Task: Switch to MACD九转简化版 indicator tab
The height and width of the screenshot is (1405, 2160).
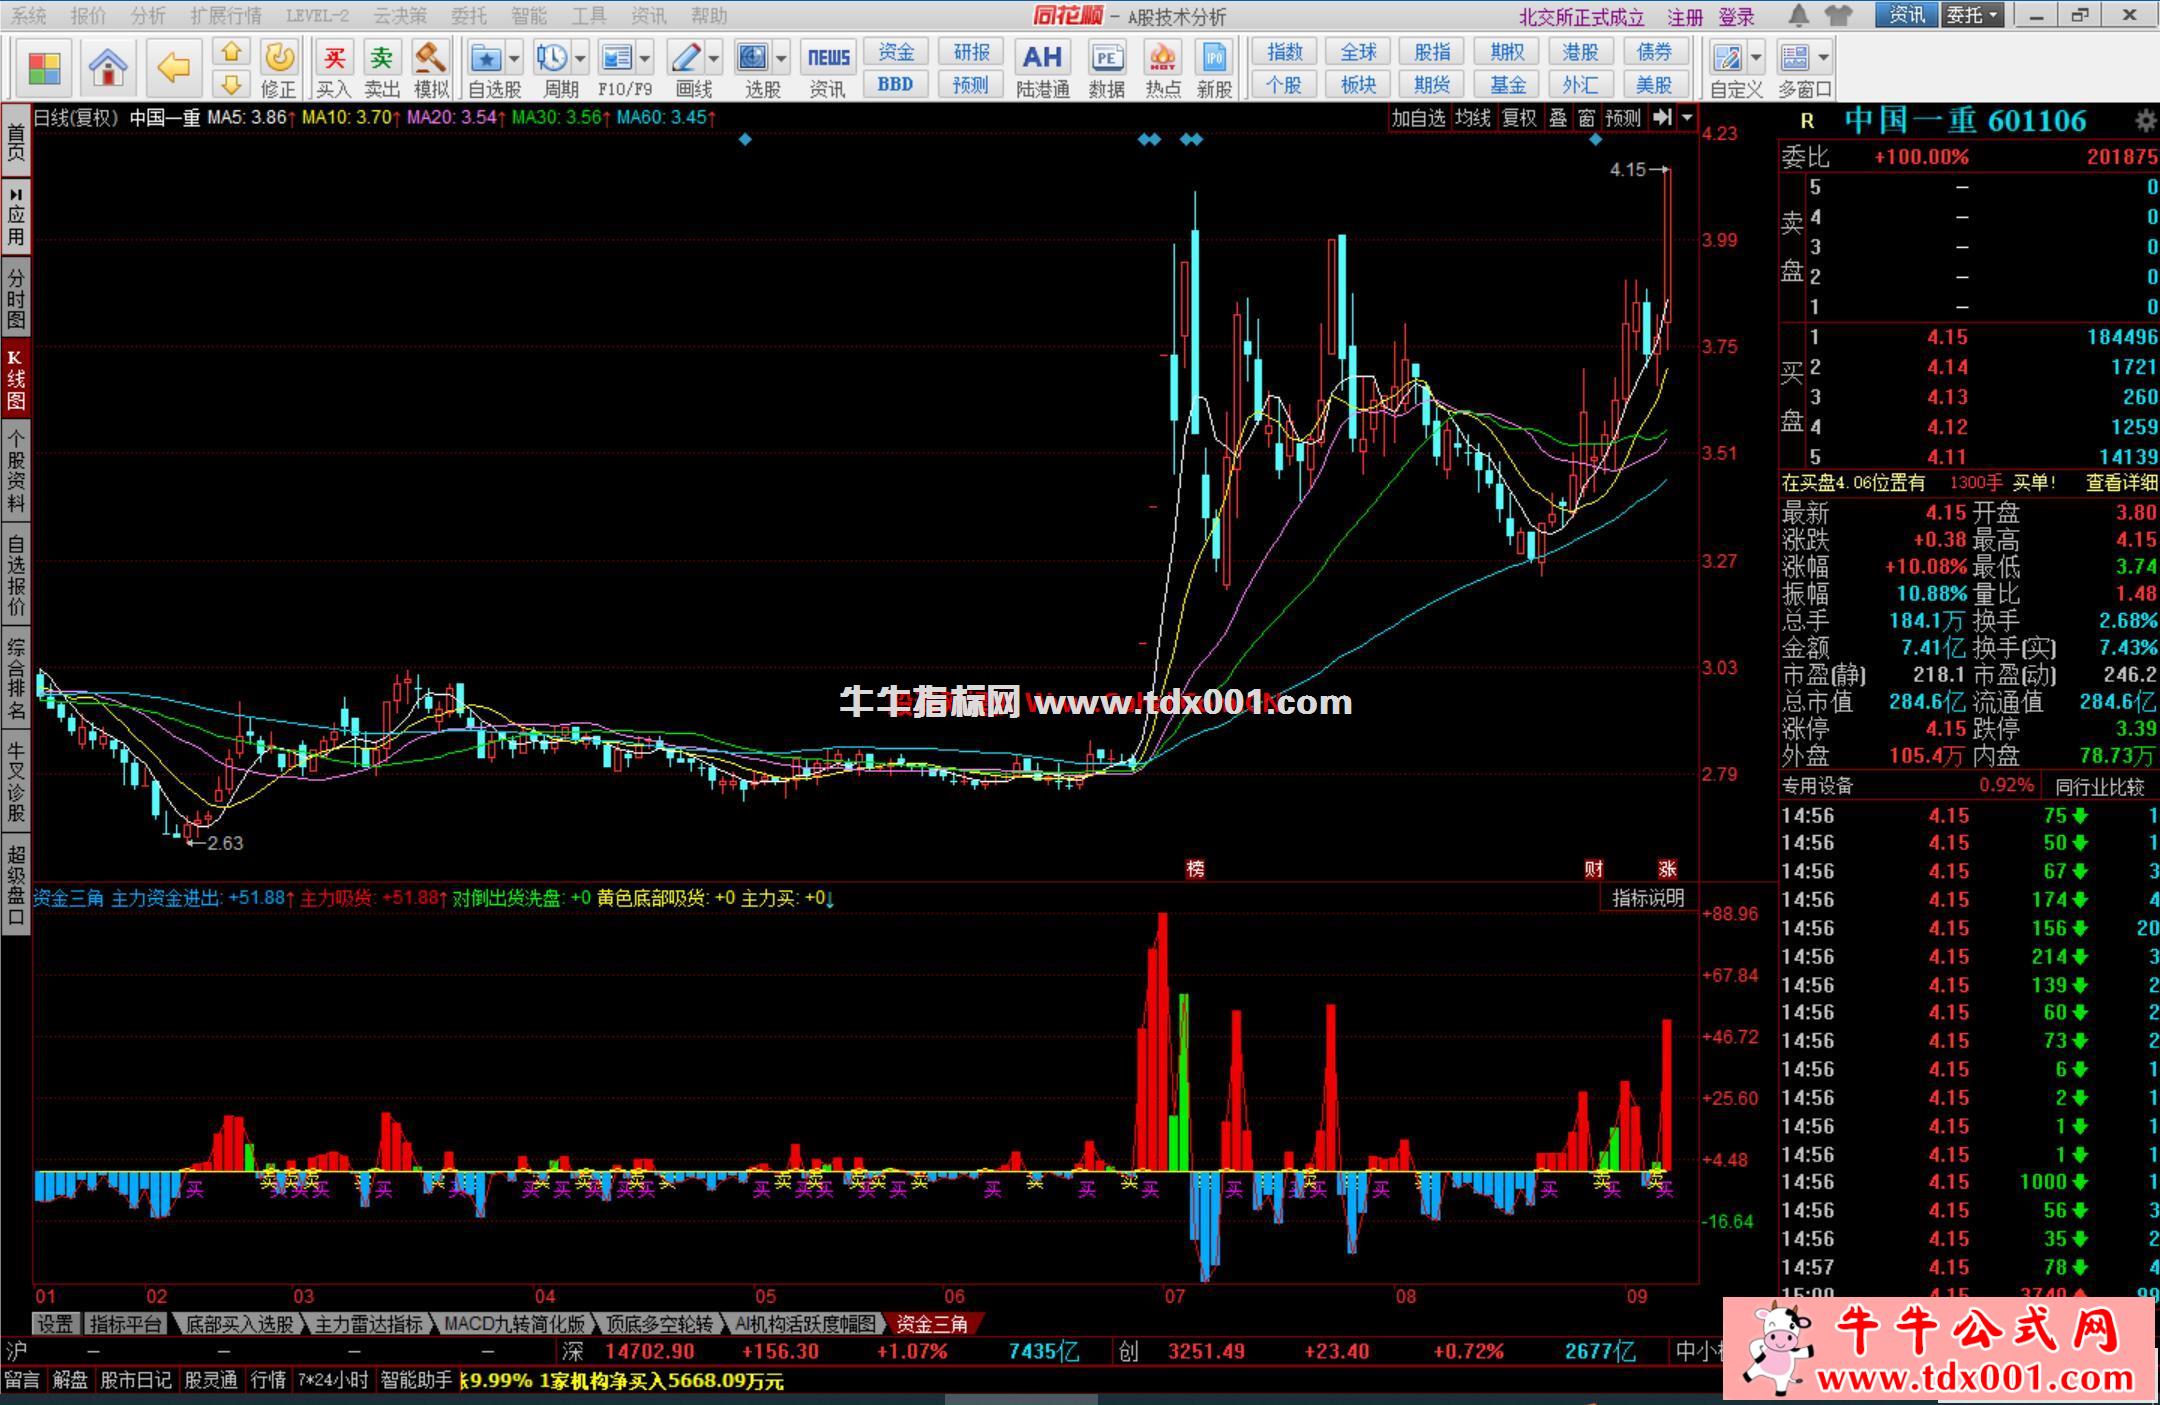Action: pos(514,1324)
